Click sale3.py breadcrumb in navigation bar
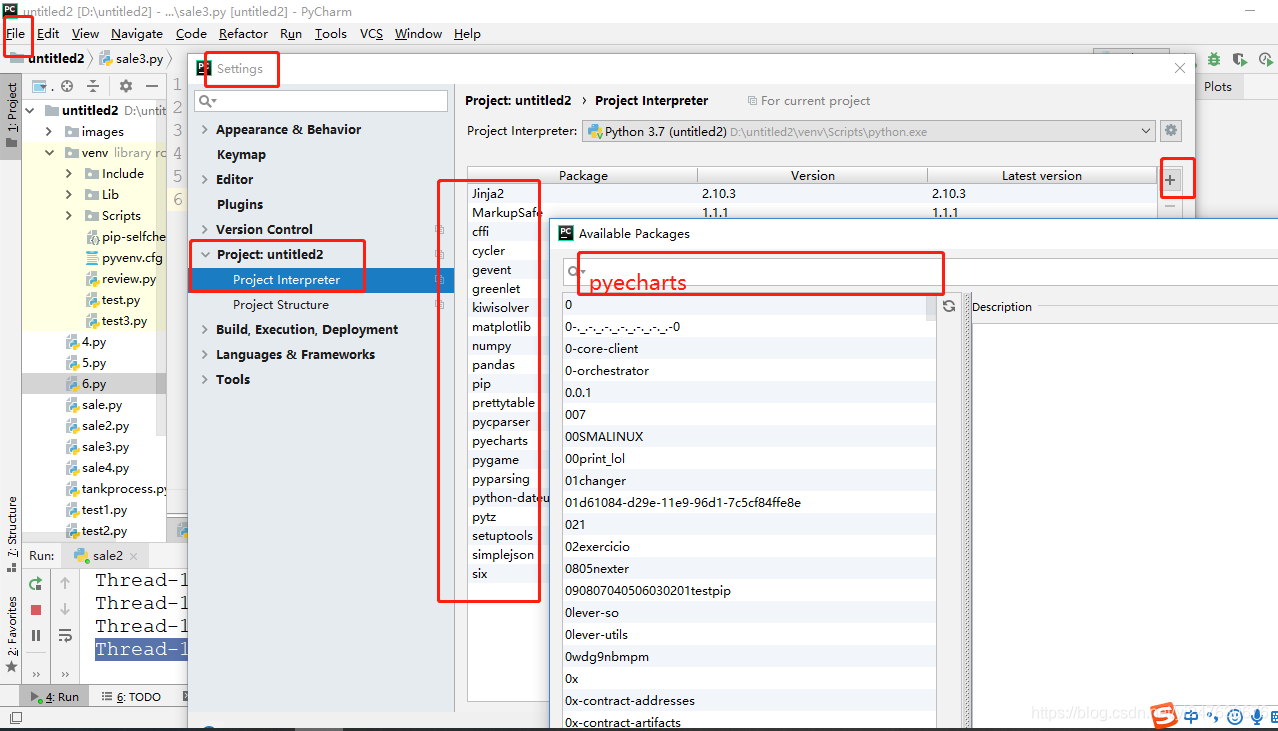This screenshot has height=731, width=1278. point(131,59)
